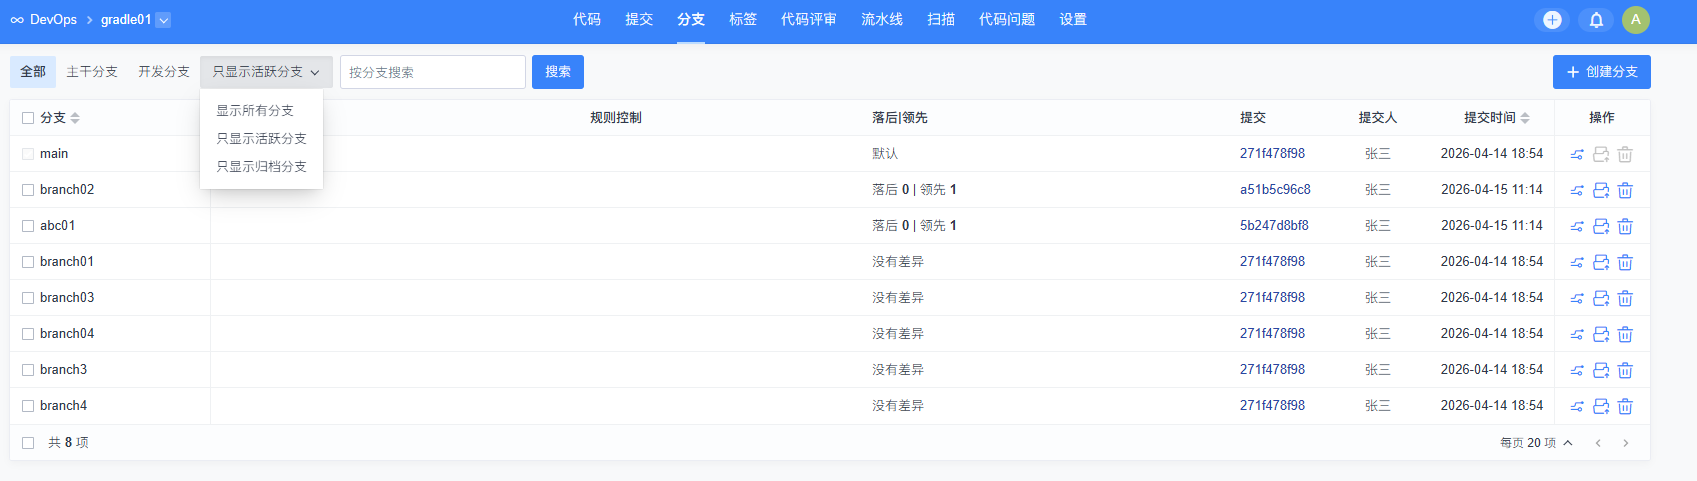Click the 创建分支 button

point(1601,72)
